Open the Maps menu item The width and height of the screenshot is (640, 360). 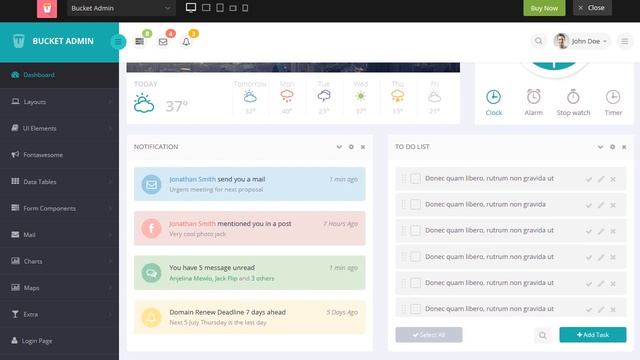coord(60,288)
